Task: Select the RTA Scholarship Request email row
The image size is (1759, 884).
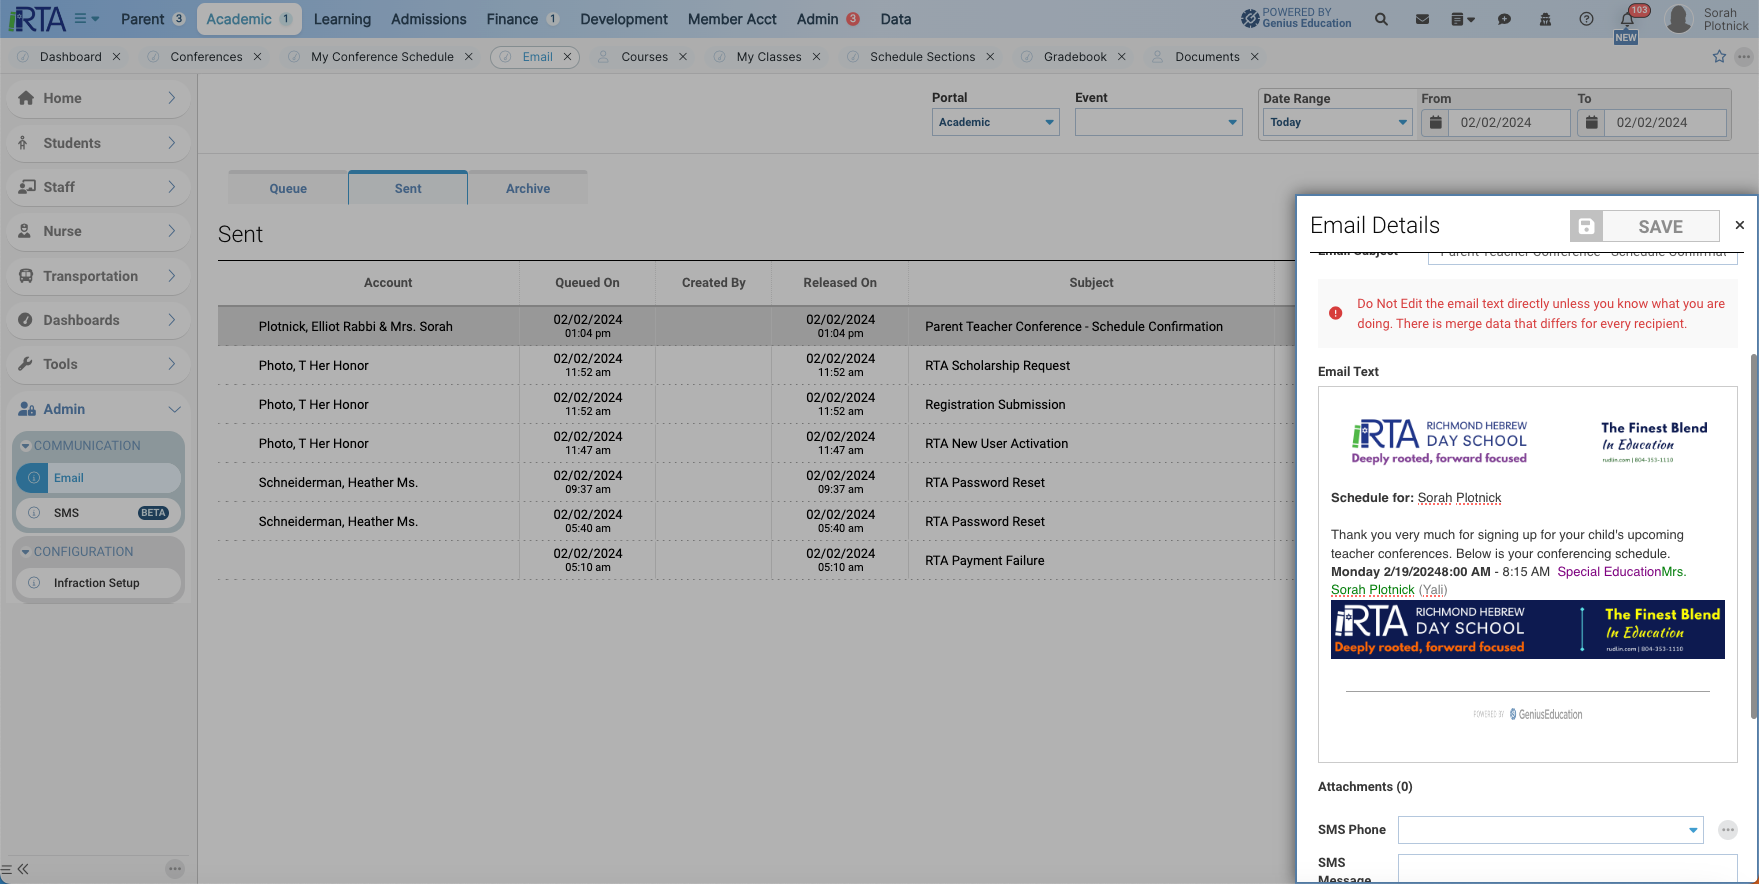Action: (x=756, y=365)
